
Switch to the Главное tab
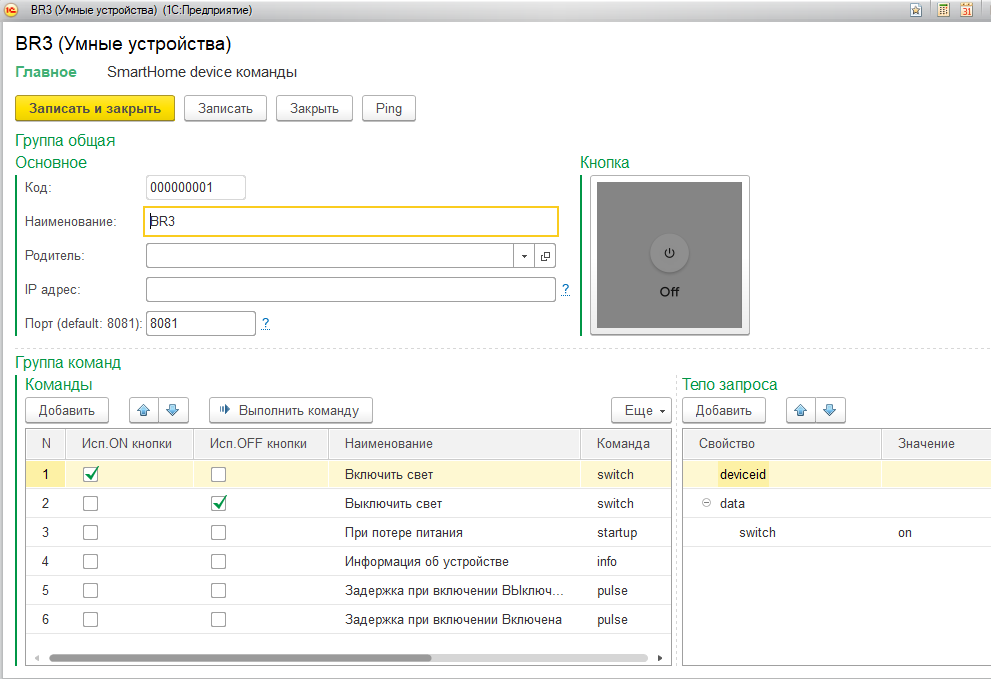(x=45, y=72)
